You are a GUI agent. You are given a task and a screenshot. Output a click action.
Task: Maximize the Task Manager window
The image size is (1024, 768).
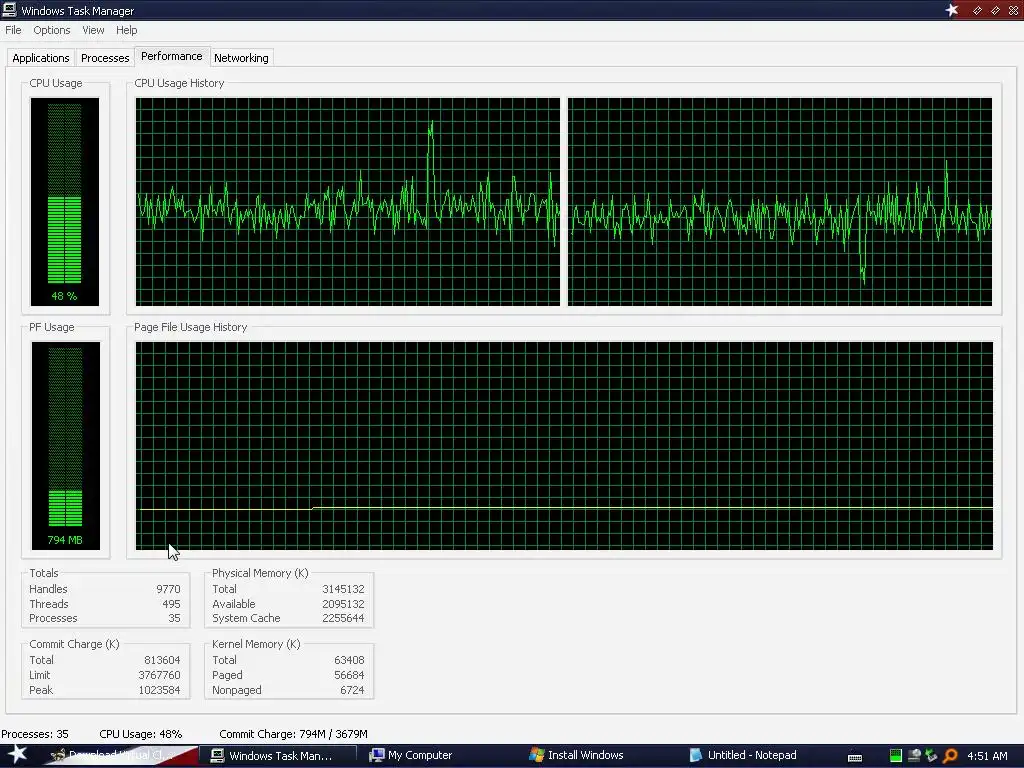coord(995,10)
